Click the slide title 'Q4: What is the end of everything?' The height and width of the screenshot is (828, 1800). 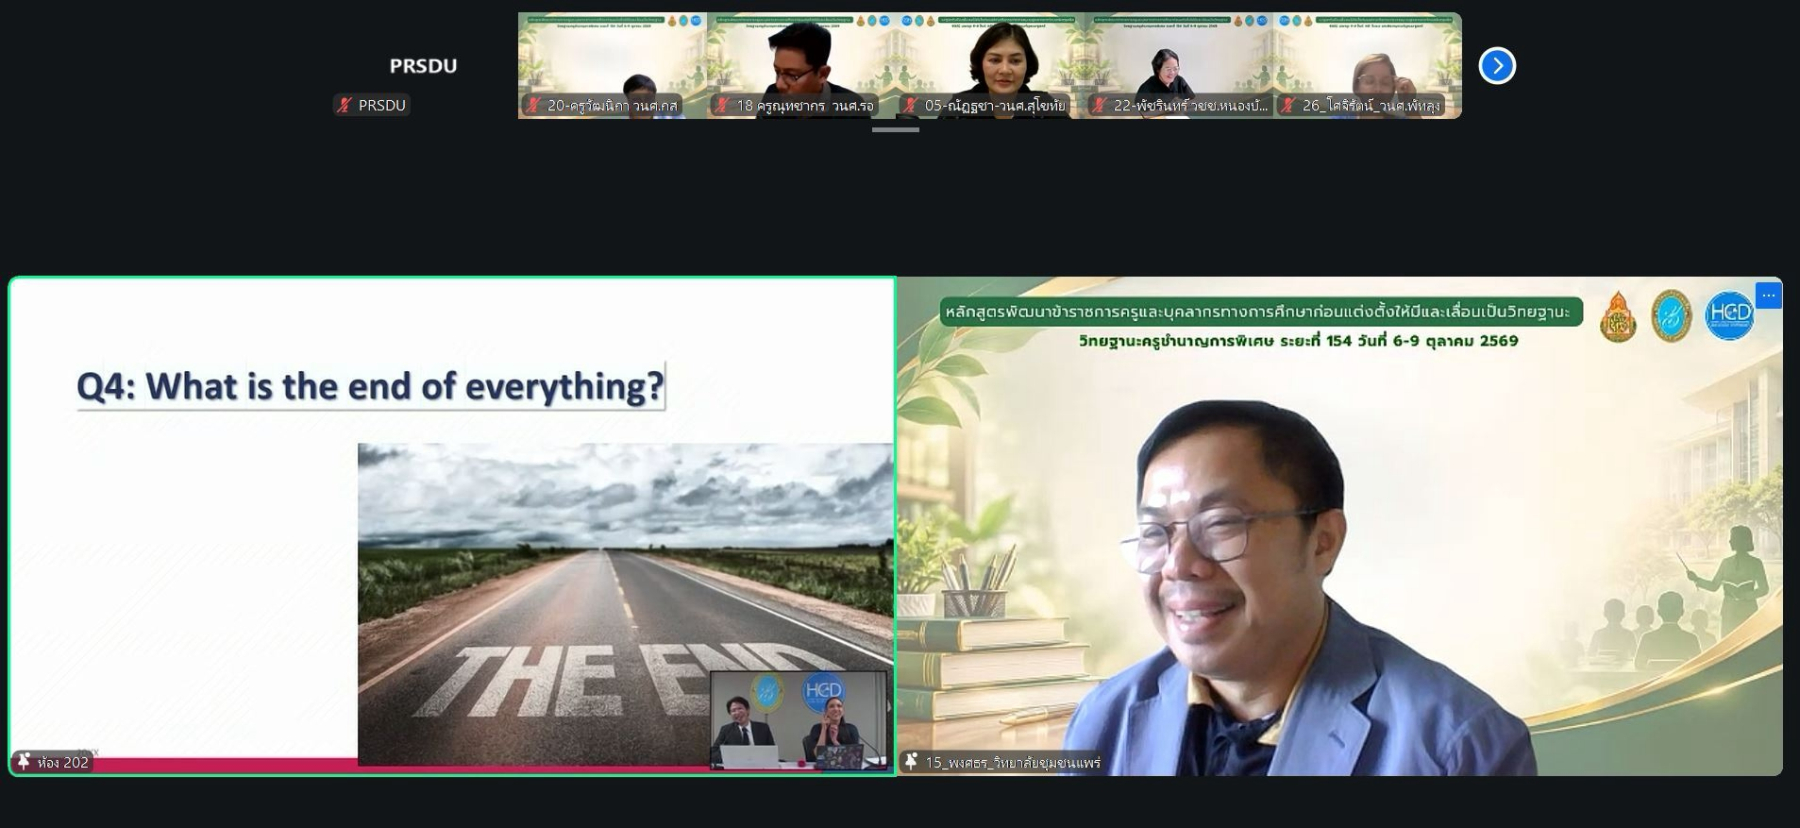(x=370, y=386)
